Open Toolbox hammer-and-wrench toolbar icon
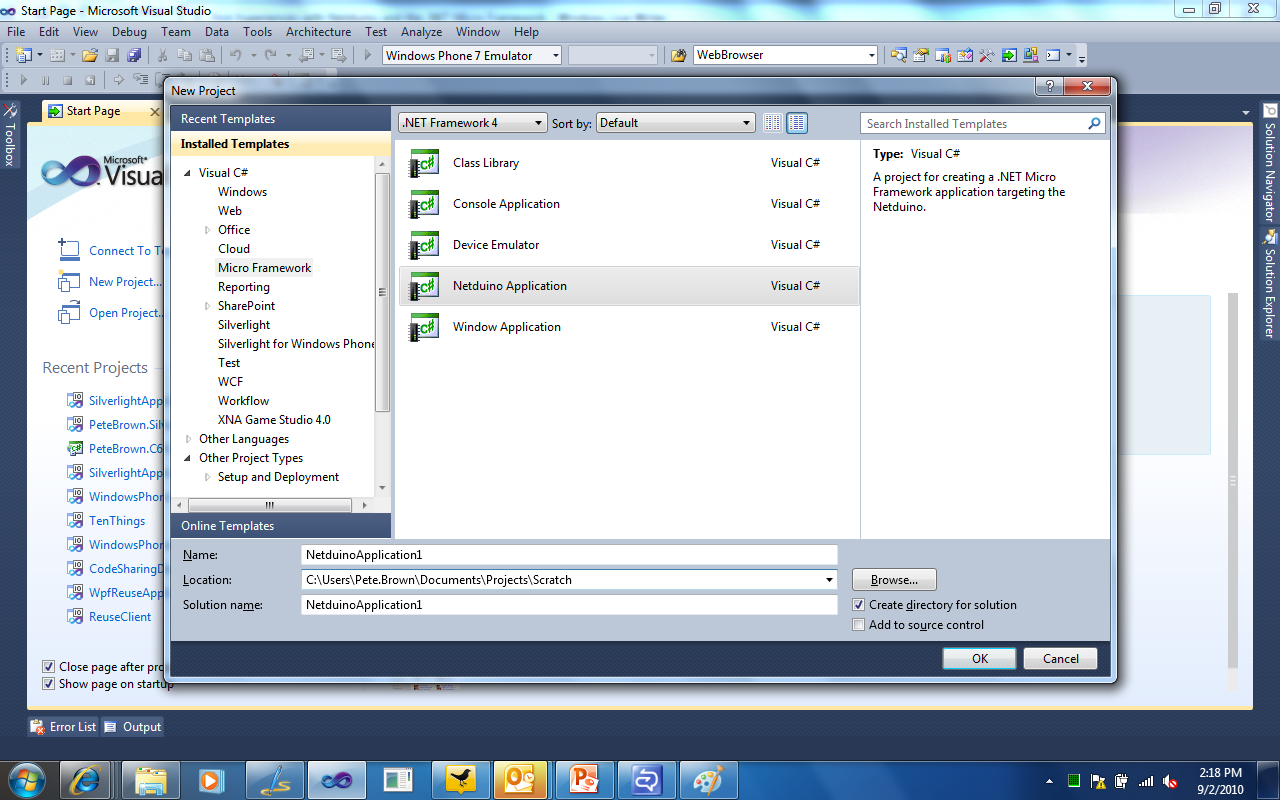The image size is (1280, 800). [986, 55]
